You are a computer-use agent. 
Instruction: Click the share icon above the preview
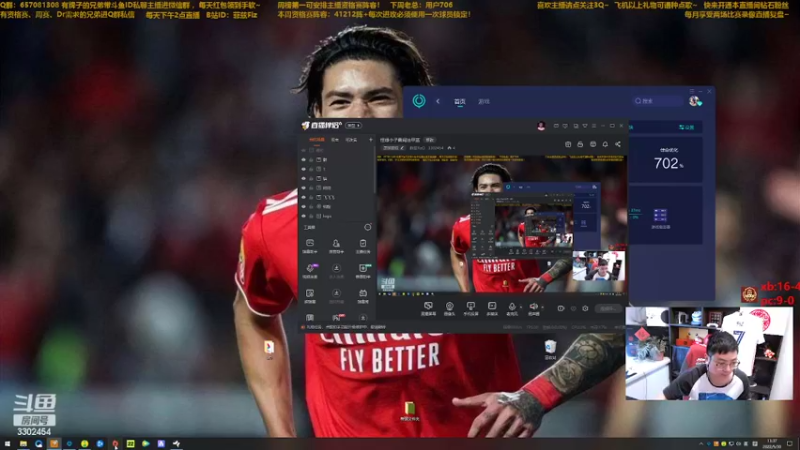point(618,144)
